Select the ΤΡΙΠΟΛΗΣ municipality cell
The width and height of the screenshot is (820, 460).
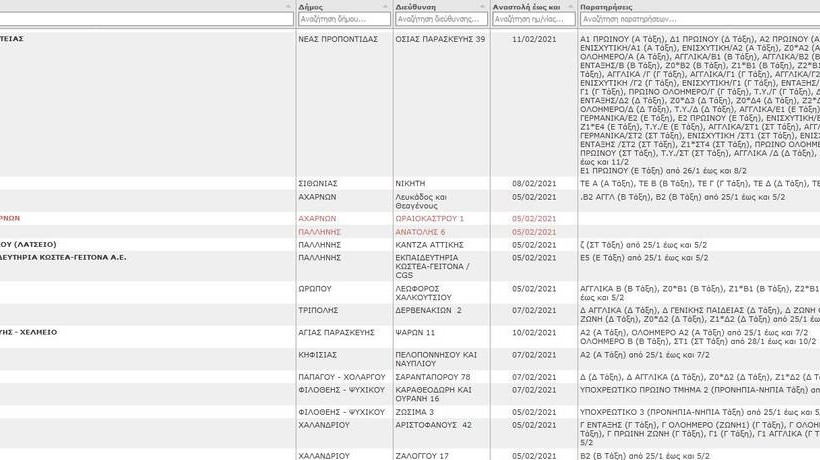coord(318,311)
